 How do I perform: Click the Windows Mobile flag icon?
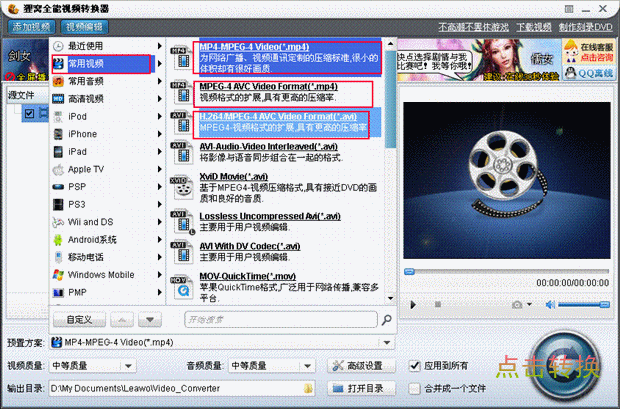pos(58,275)
